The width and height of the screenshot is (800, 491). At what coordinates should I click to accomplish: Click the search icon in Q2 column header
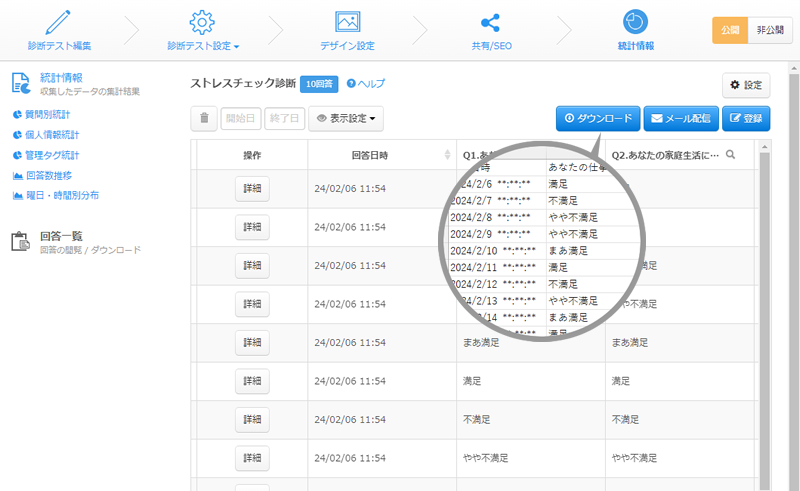731,155
